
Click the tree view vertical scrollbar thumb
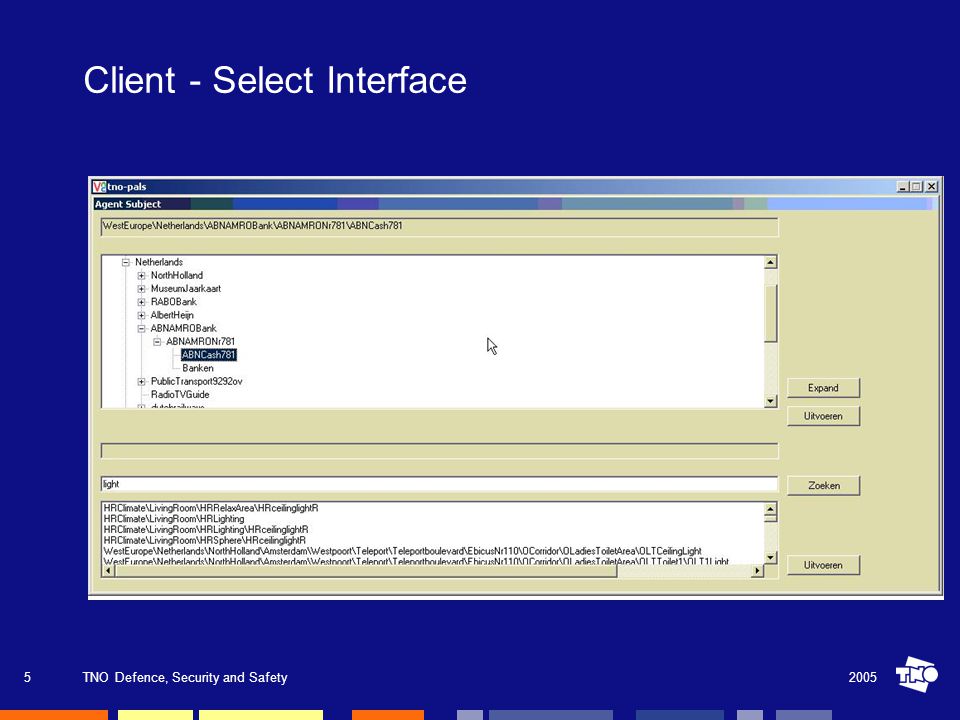[x=771, y=313]
